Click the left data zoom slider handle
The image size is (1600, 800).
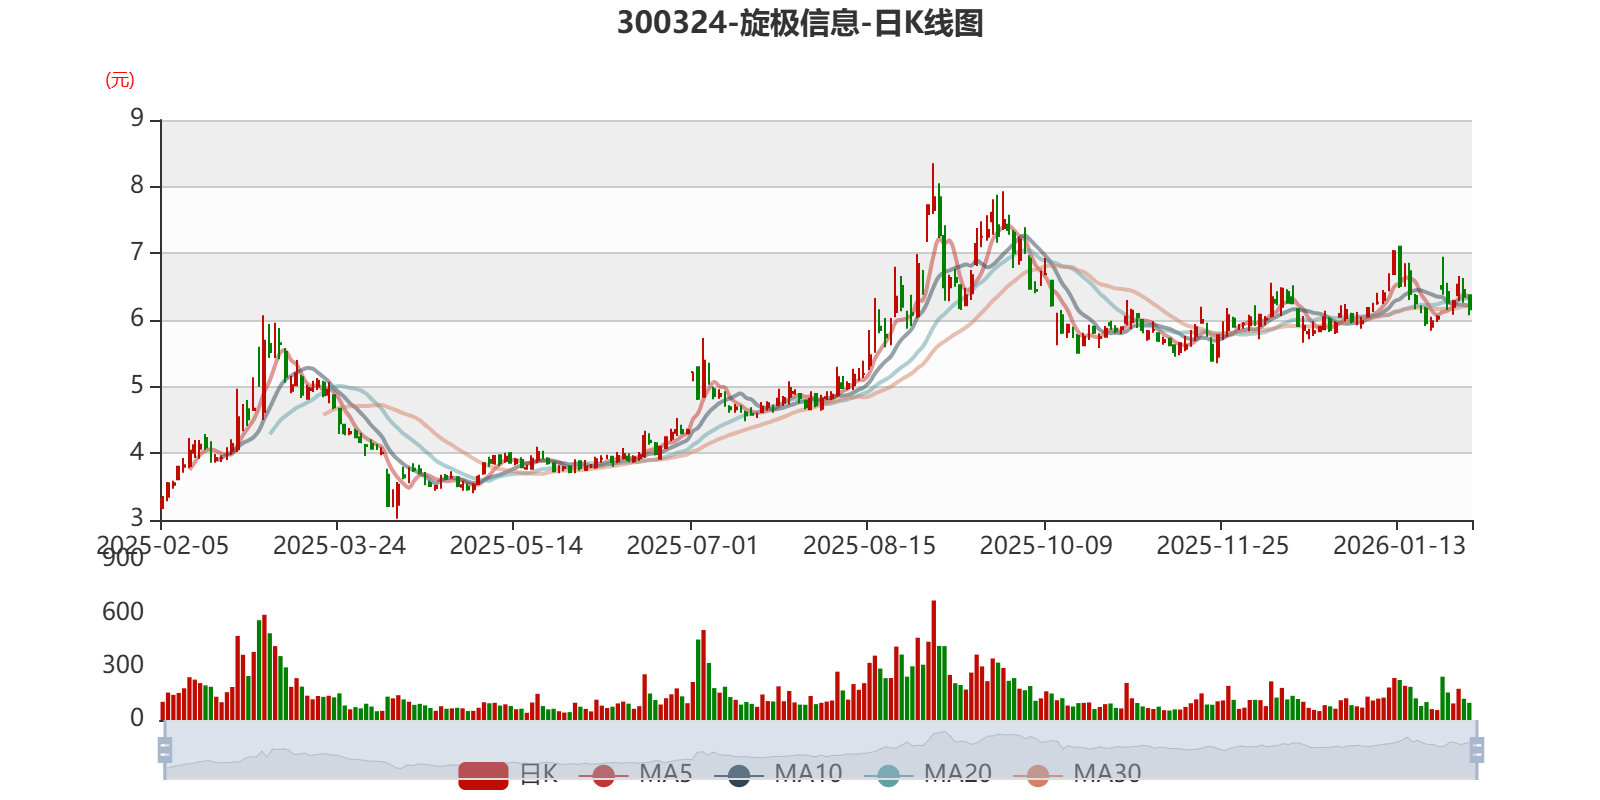click(165, 750)
